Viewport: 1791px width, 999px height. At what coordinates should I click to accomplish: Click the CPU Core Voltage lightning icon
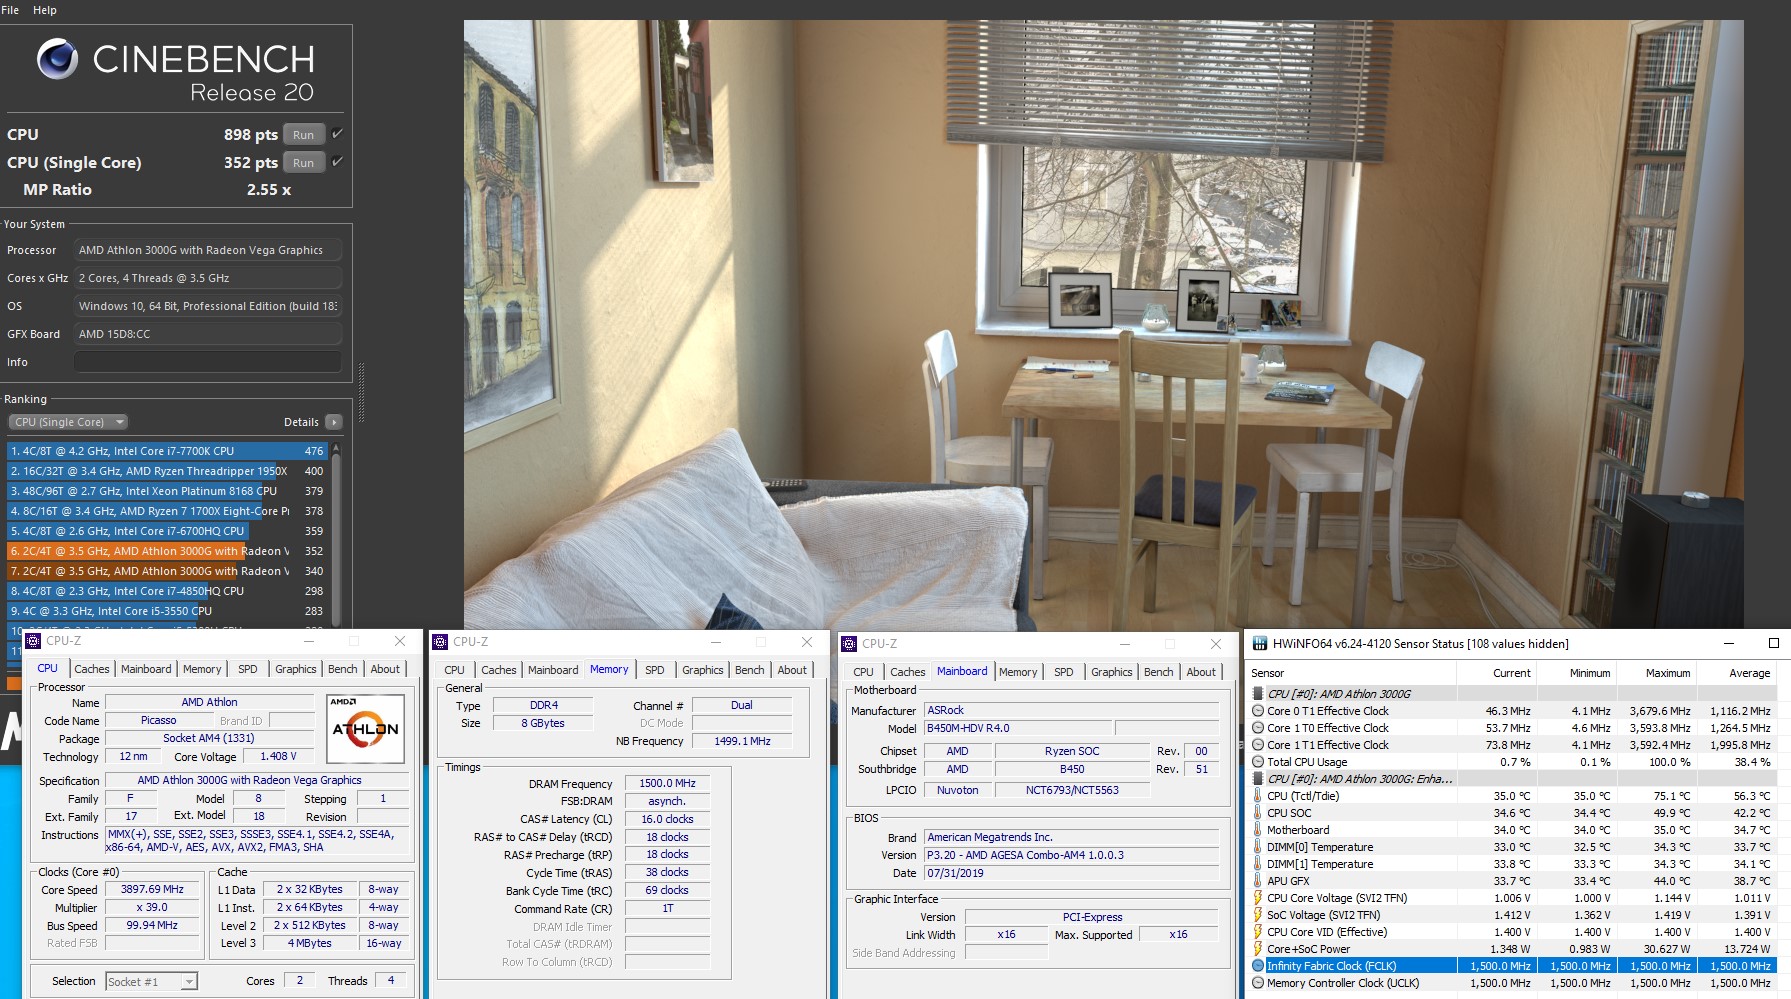(1258, 898)
